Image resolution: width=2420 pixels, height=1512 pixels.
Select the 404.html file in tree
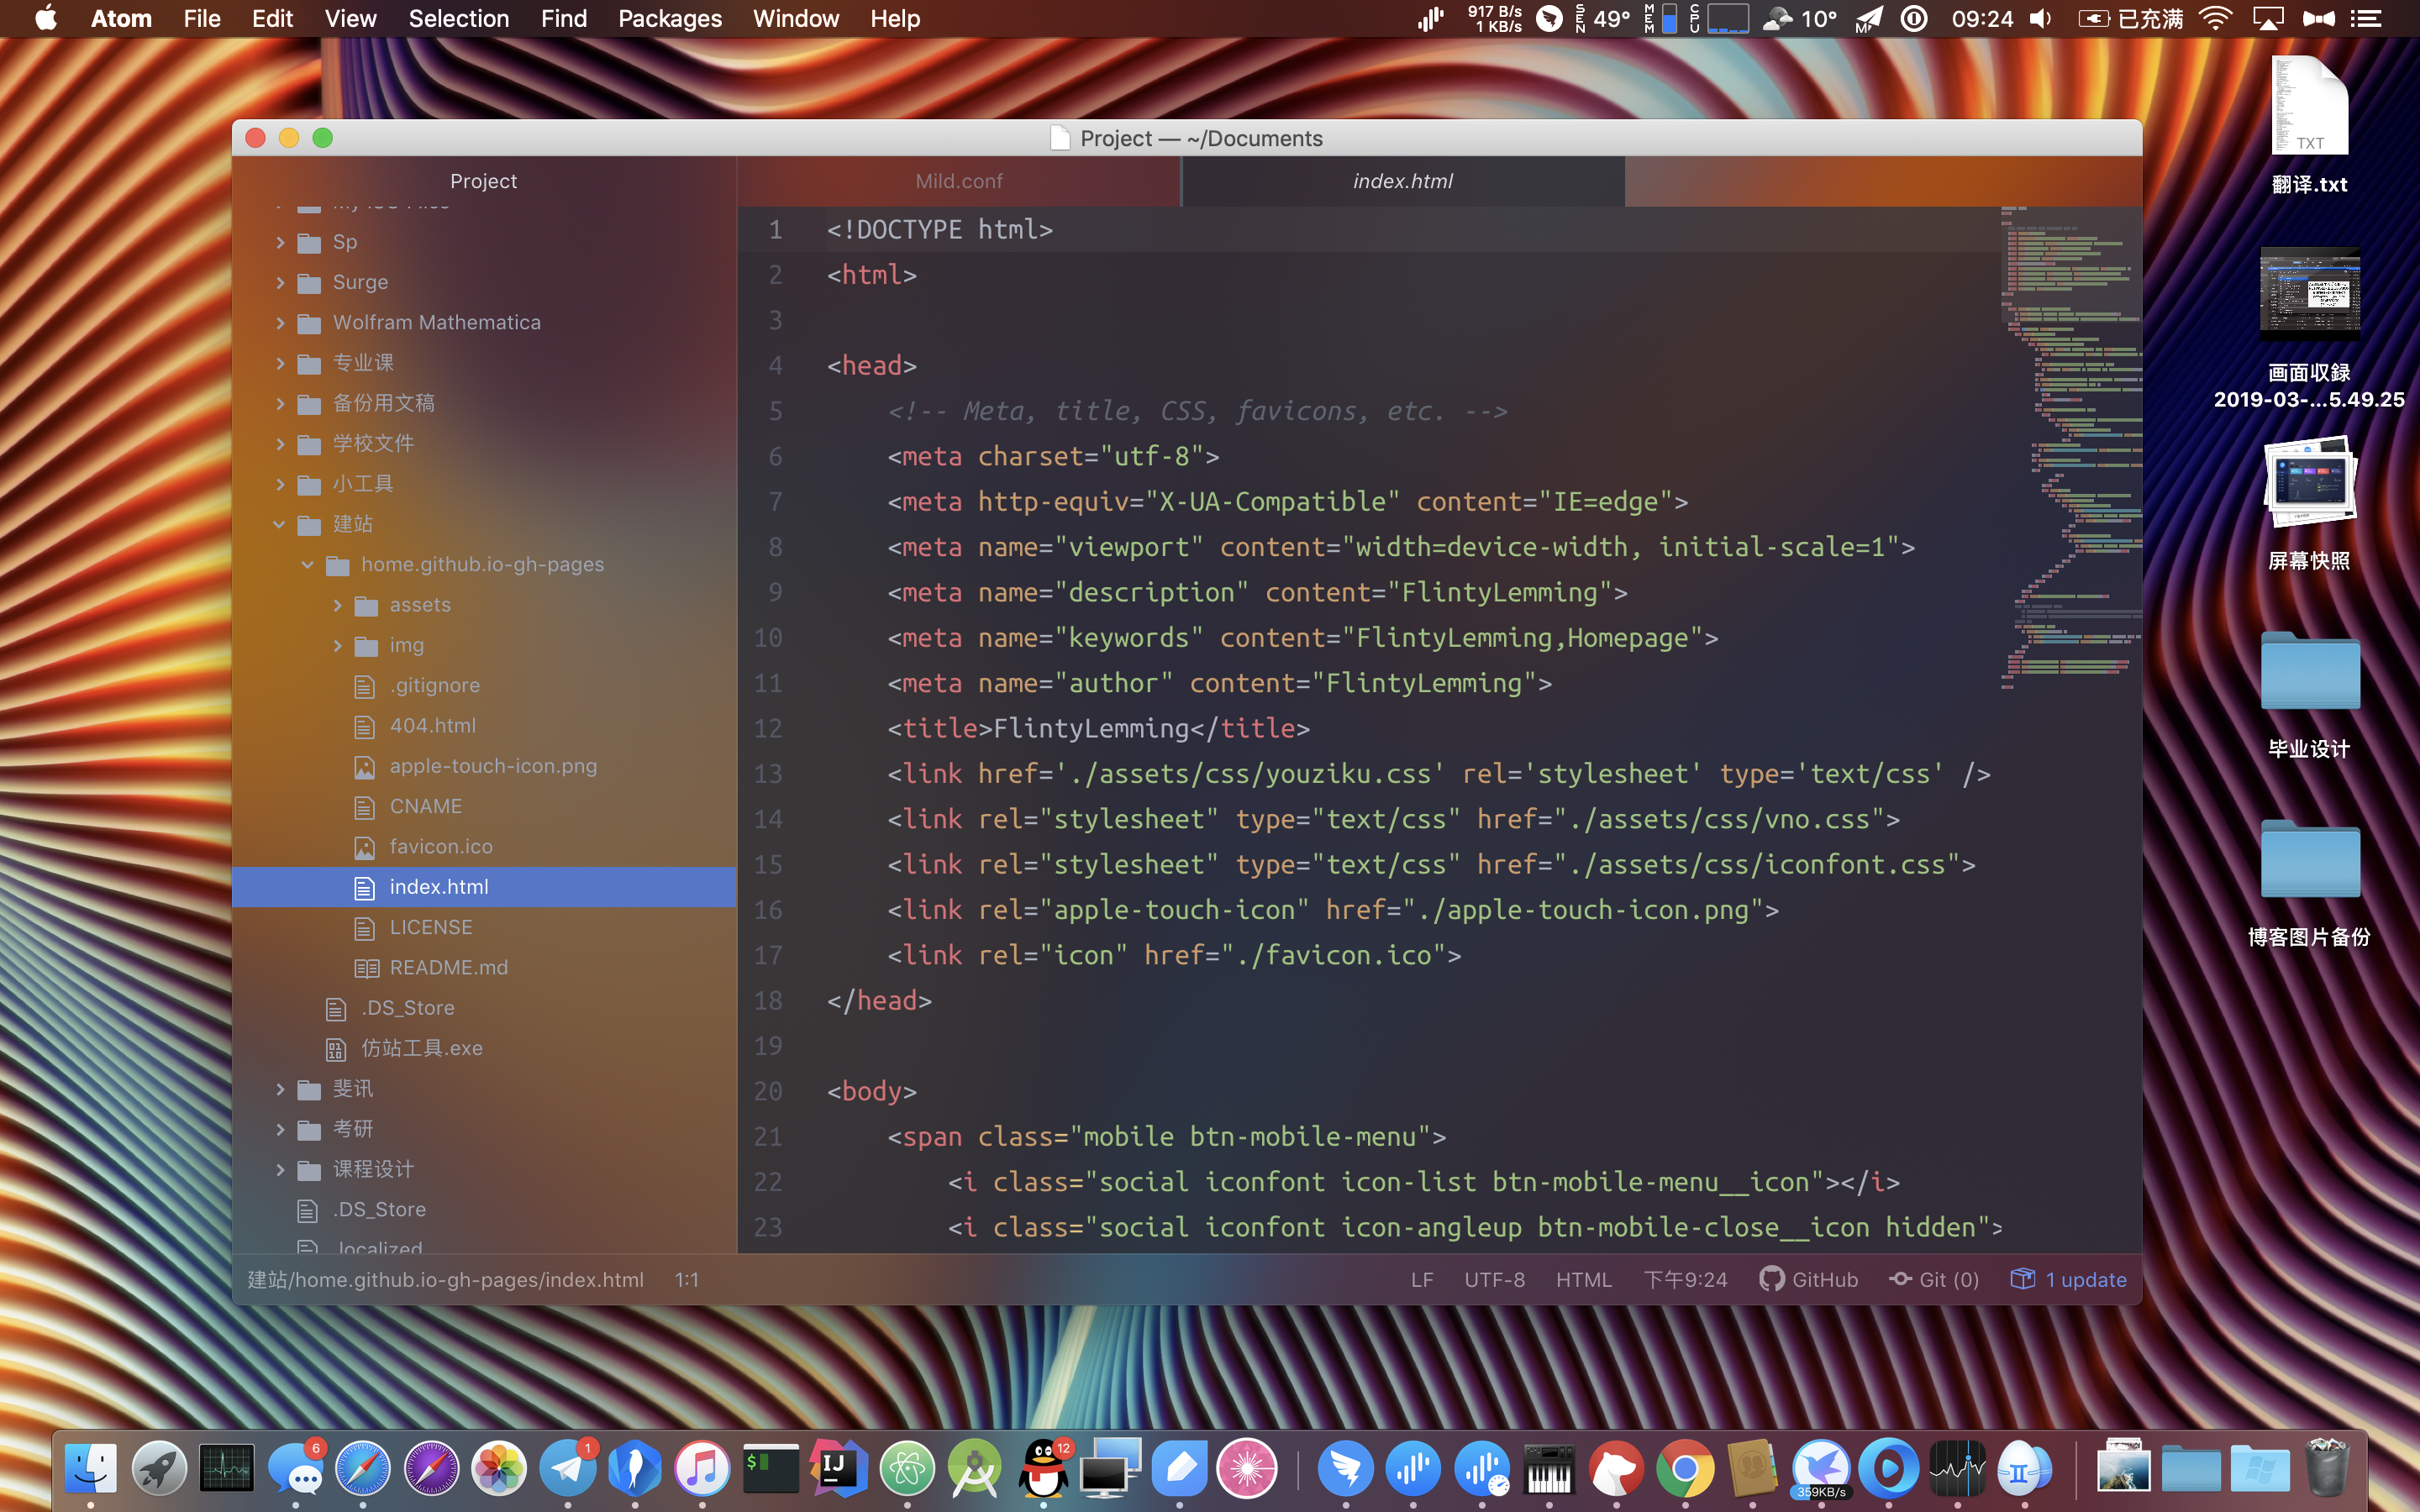432,725
